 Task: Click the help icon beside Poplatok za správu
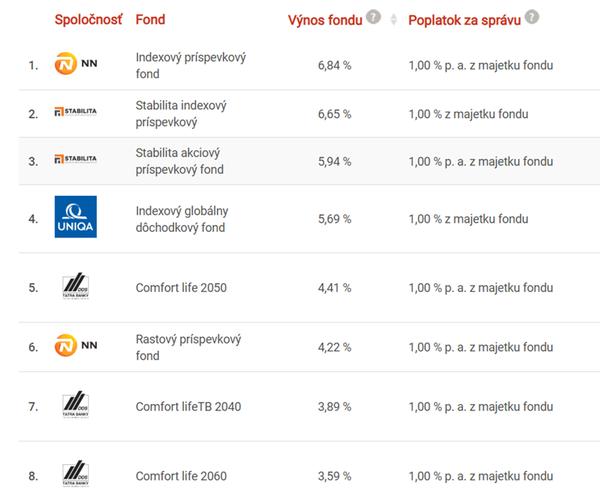click(532, 17)
